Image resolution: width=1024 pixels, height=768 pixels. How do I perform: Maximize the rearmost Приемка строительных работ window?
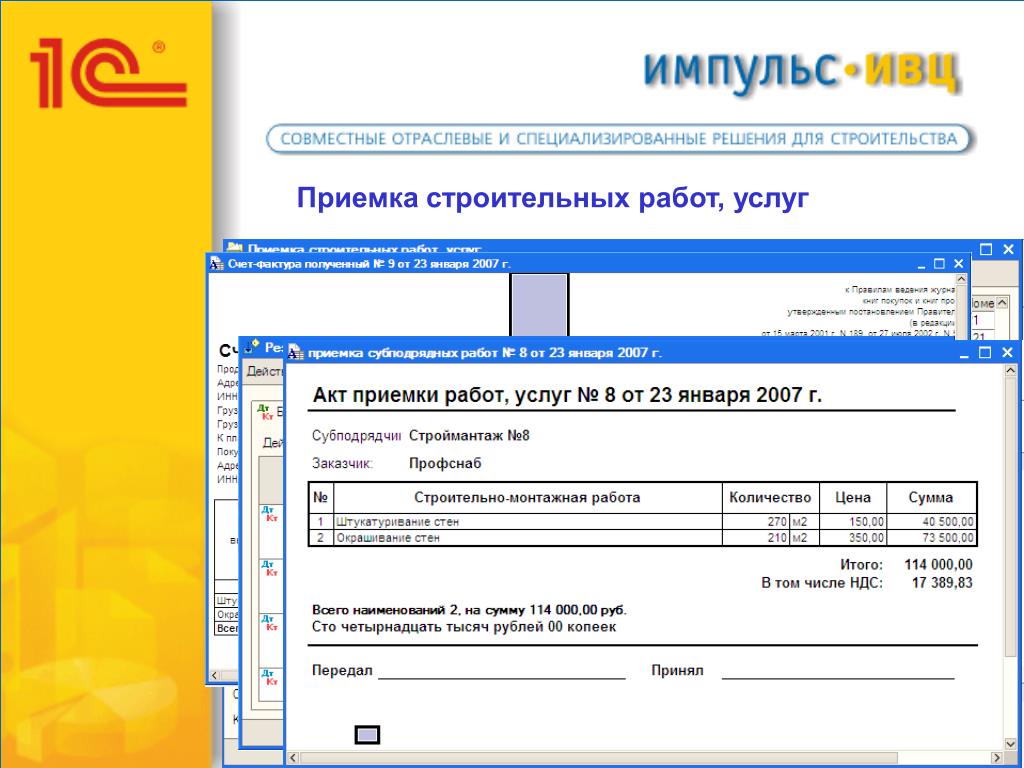(x=986, y=249)
